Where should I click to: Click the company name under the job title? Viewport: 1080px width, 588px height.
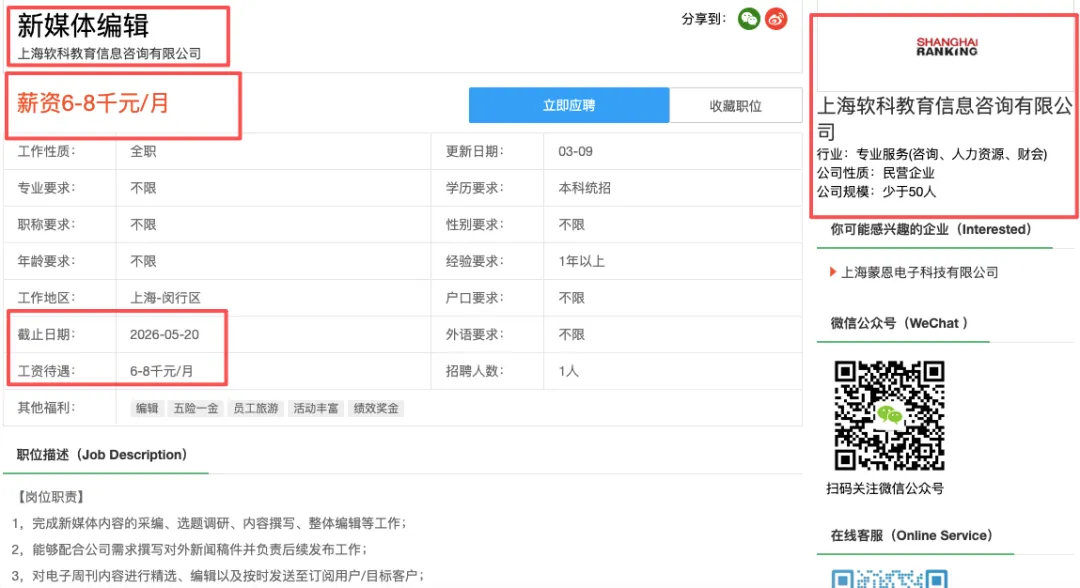[x=109, y=54]
